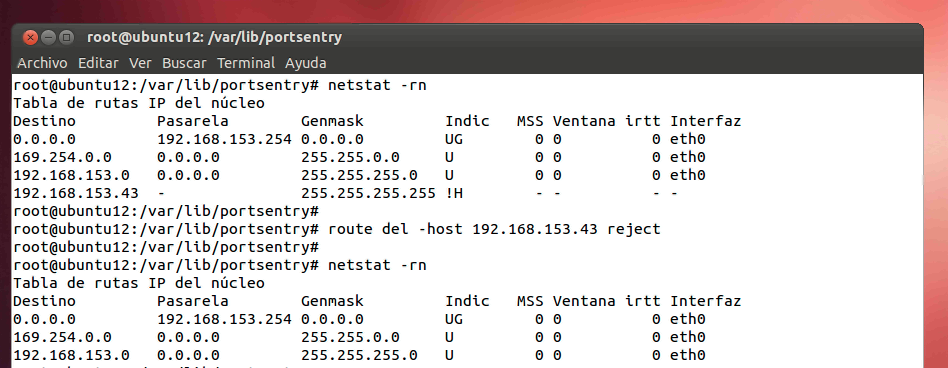Click the window title root@ubuntu12: /var/lib/portsentry
This screenshot has height=368, width=948.
tap(215, 37)
